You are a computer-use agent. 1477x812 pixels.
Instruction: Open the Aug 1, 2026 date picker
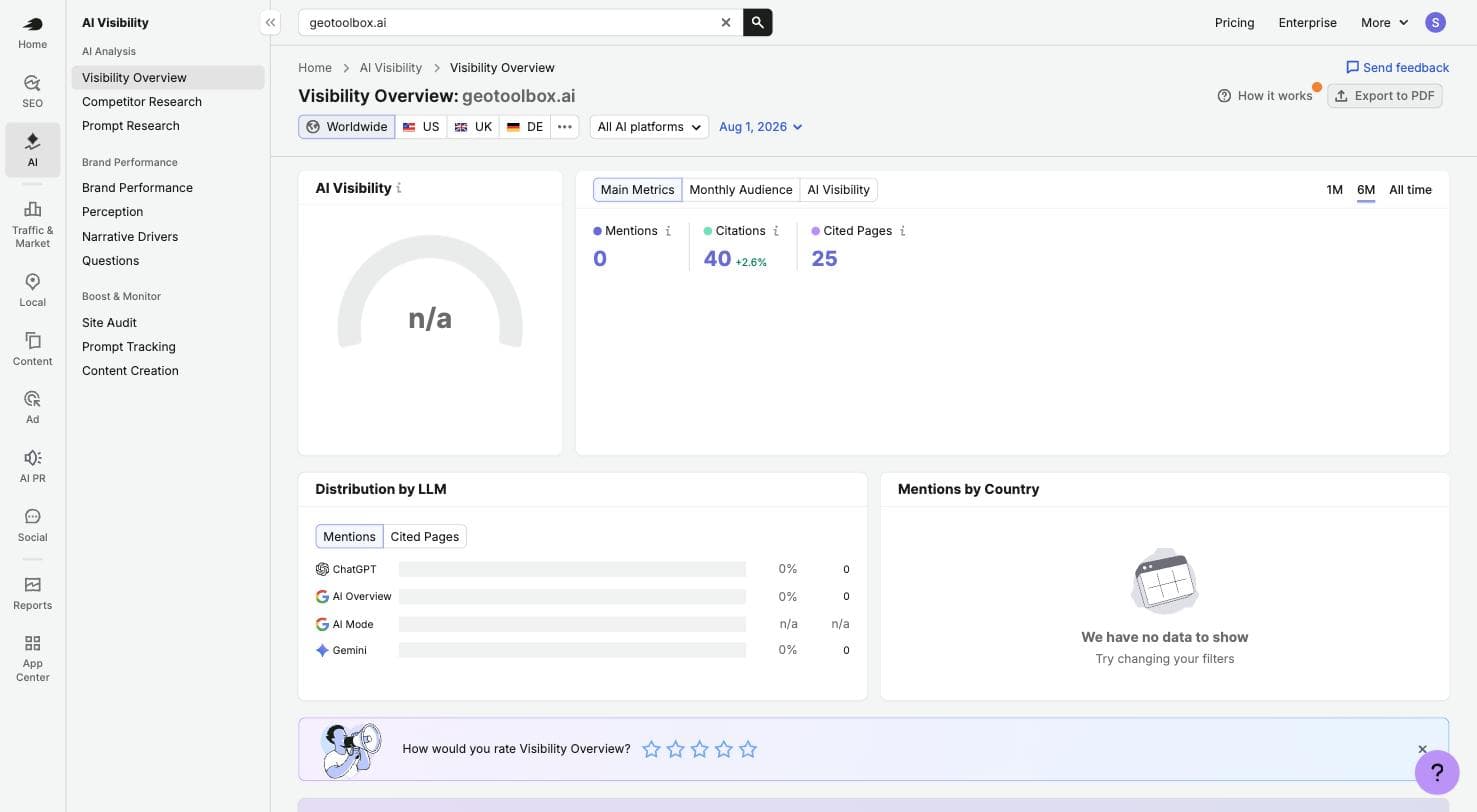761,127
